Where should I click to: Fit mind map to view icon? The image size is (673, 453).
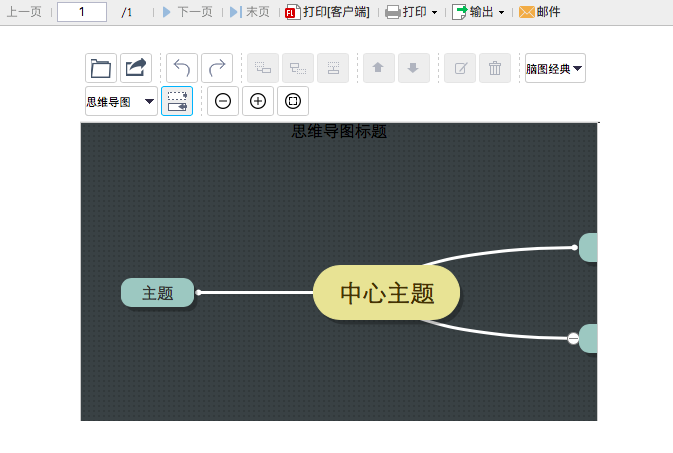[293, 101]
